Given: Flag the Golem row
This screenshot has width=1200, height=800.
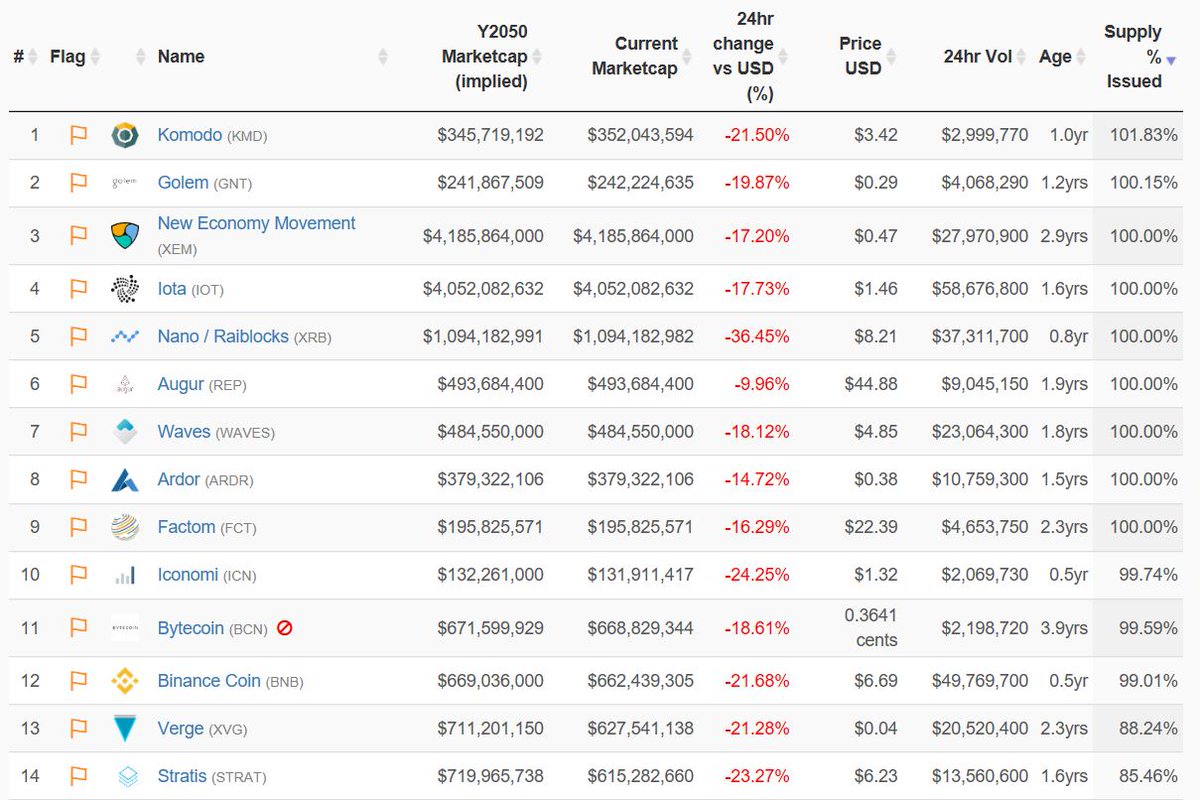Looking at the screenshot, I should pos(78,183).
